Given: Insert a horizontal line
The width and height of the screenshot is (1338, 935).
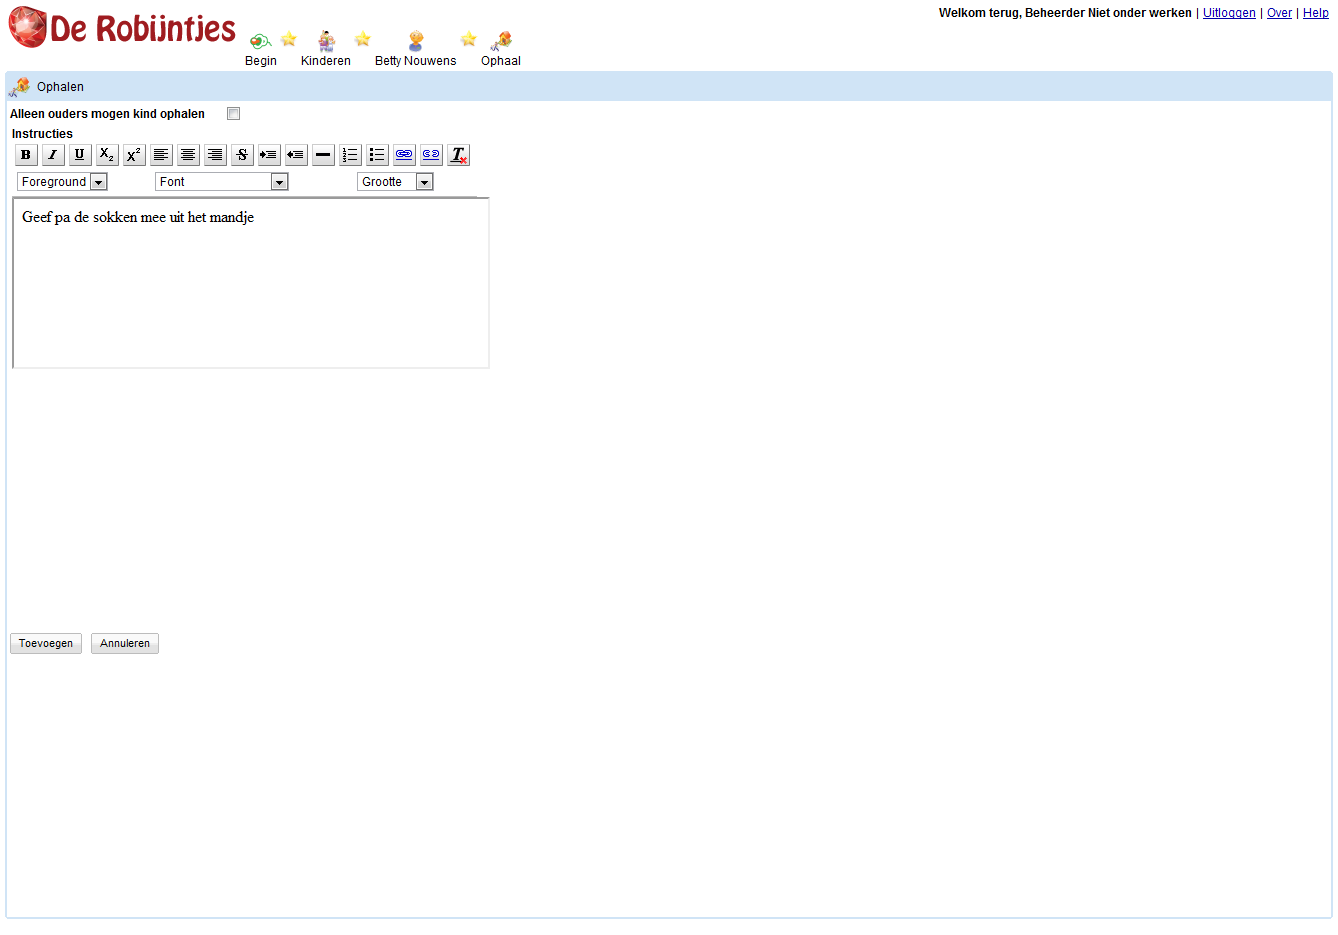Looking at the screenshot, I should click(323, 155).
